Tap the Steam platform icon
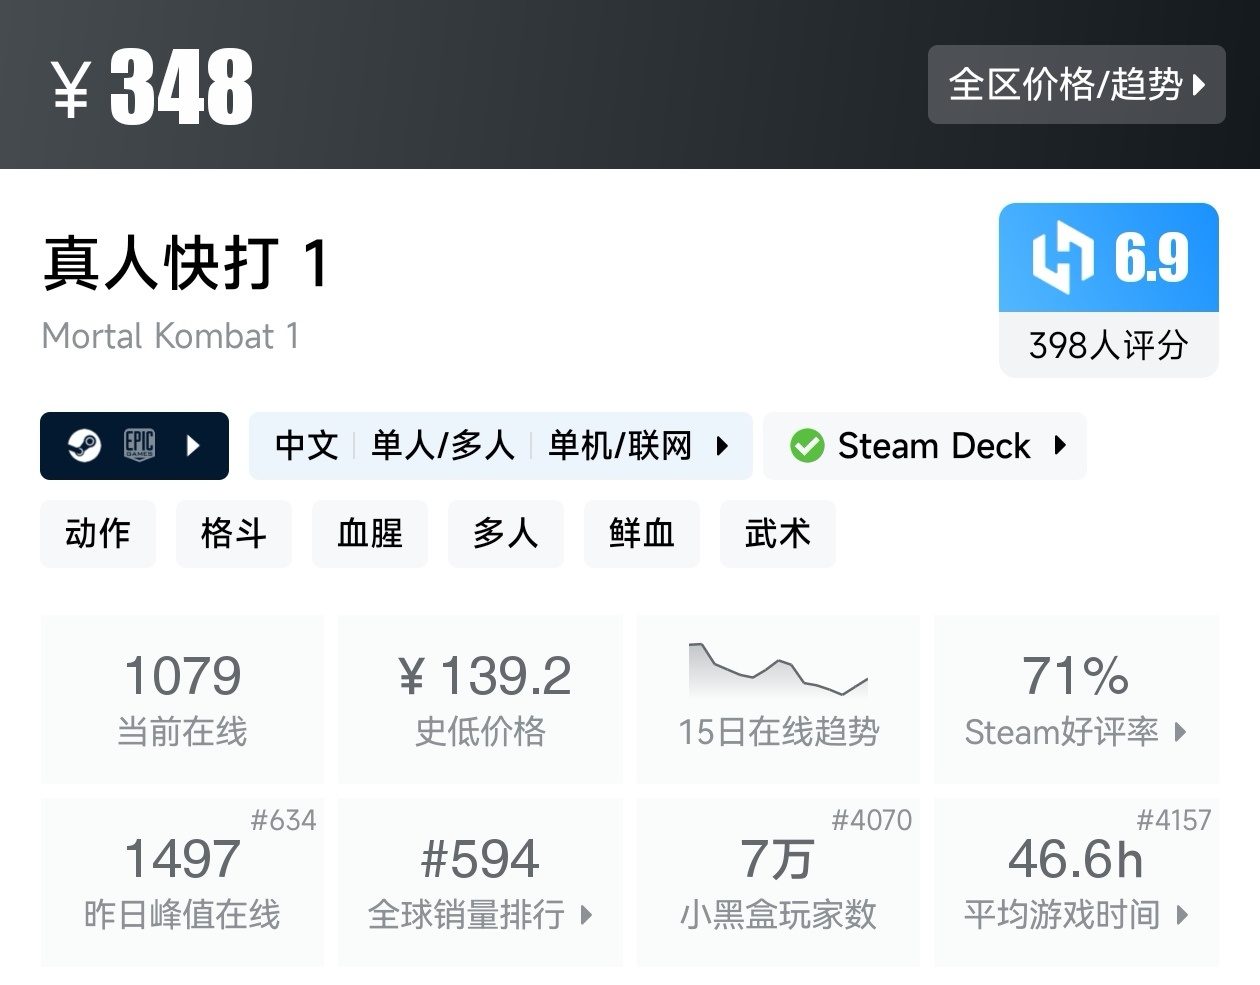This screenshot has height=985, width=1260. (x=84, y=445)
